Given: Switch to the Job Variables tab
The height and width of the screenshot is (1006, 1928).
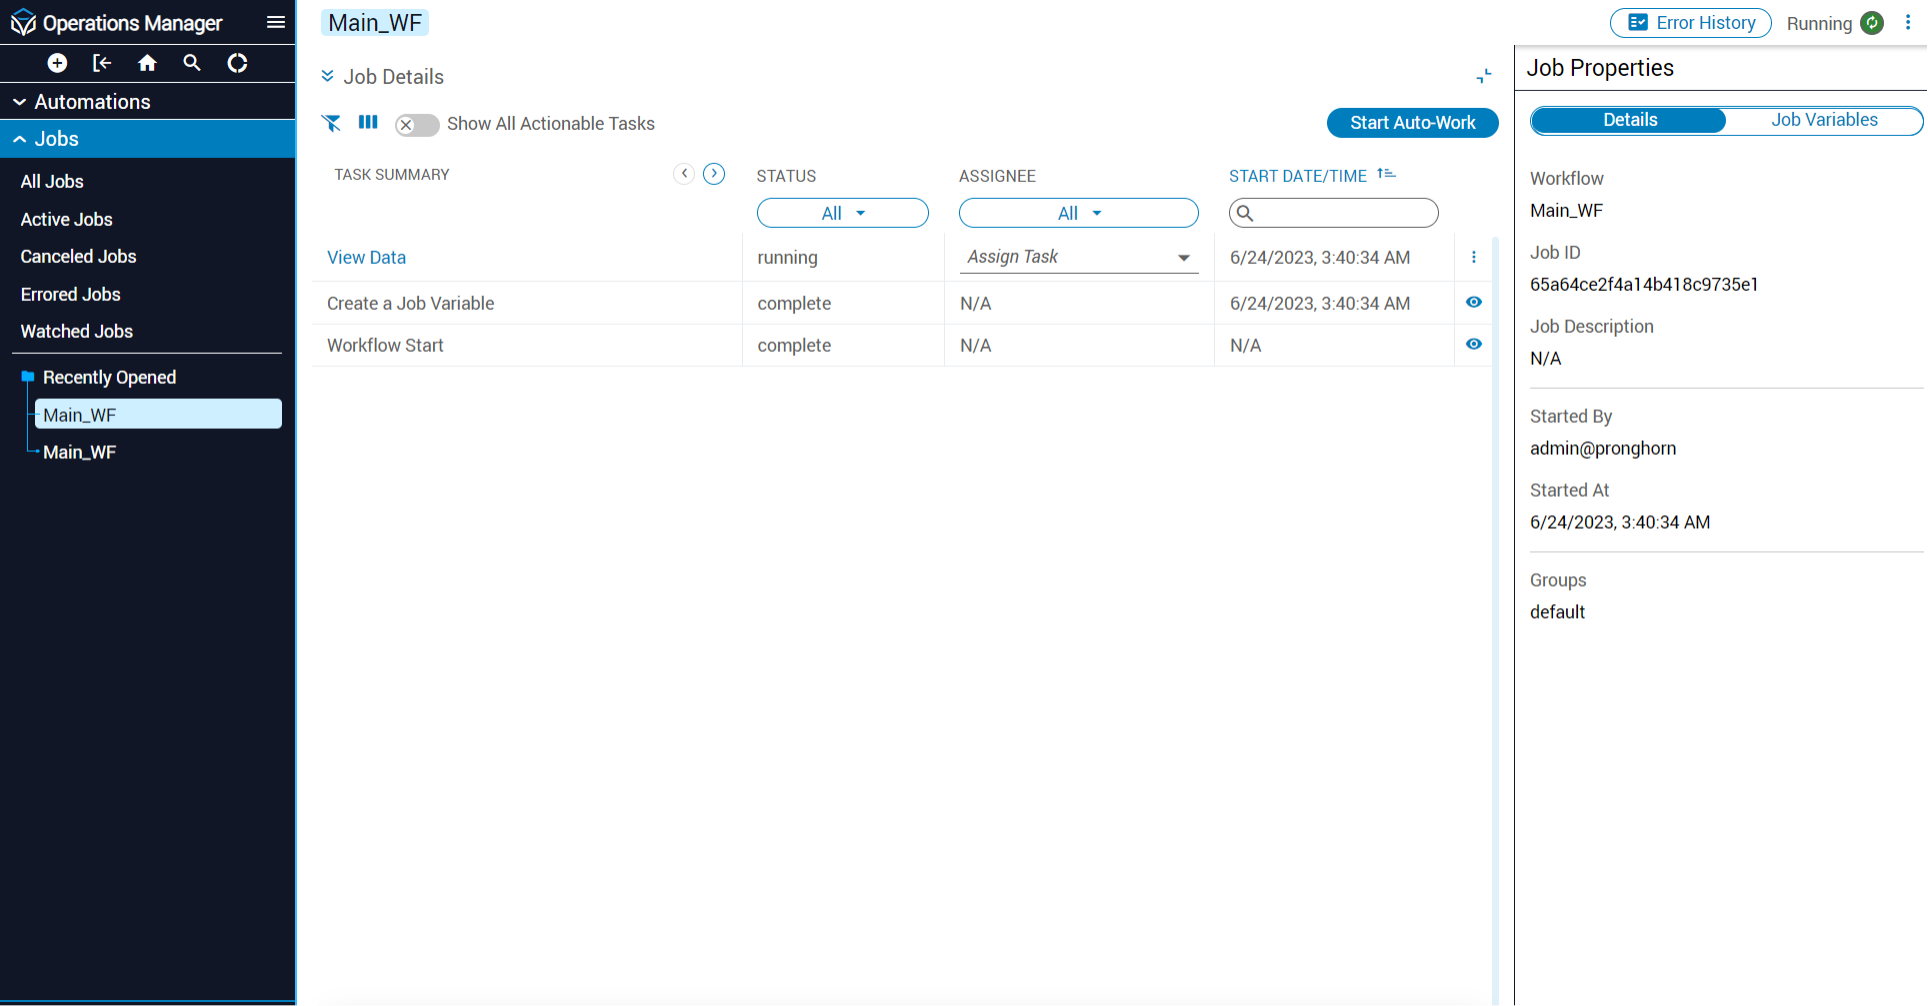Looking at the screenshot, I should point(1823,120).
